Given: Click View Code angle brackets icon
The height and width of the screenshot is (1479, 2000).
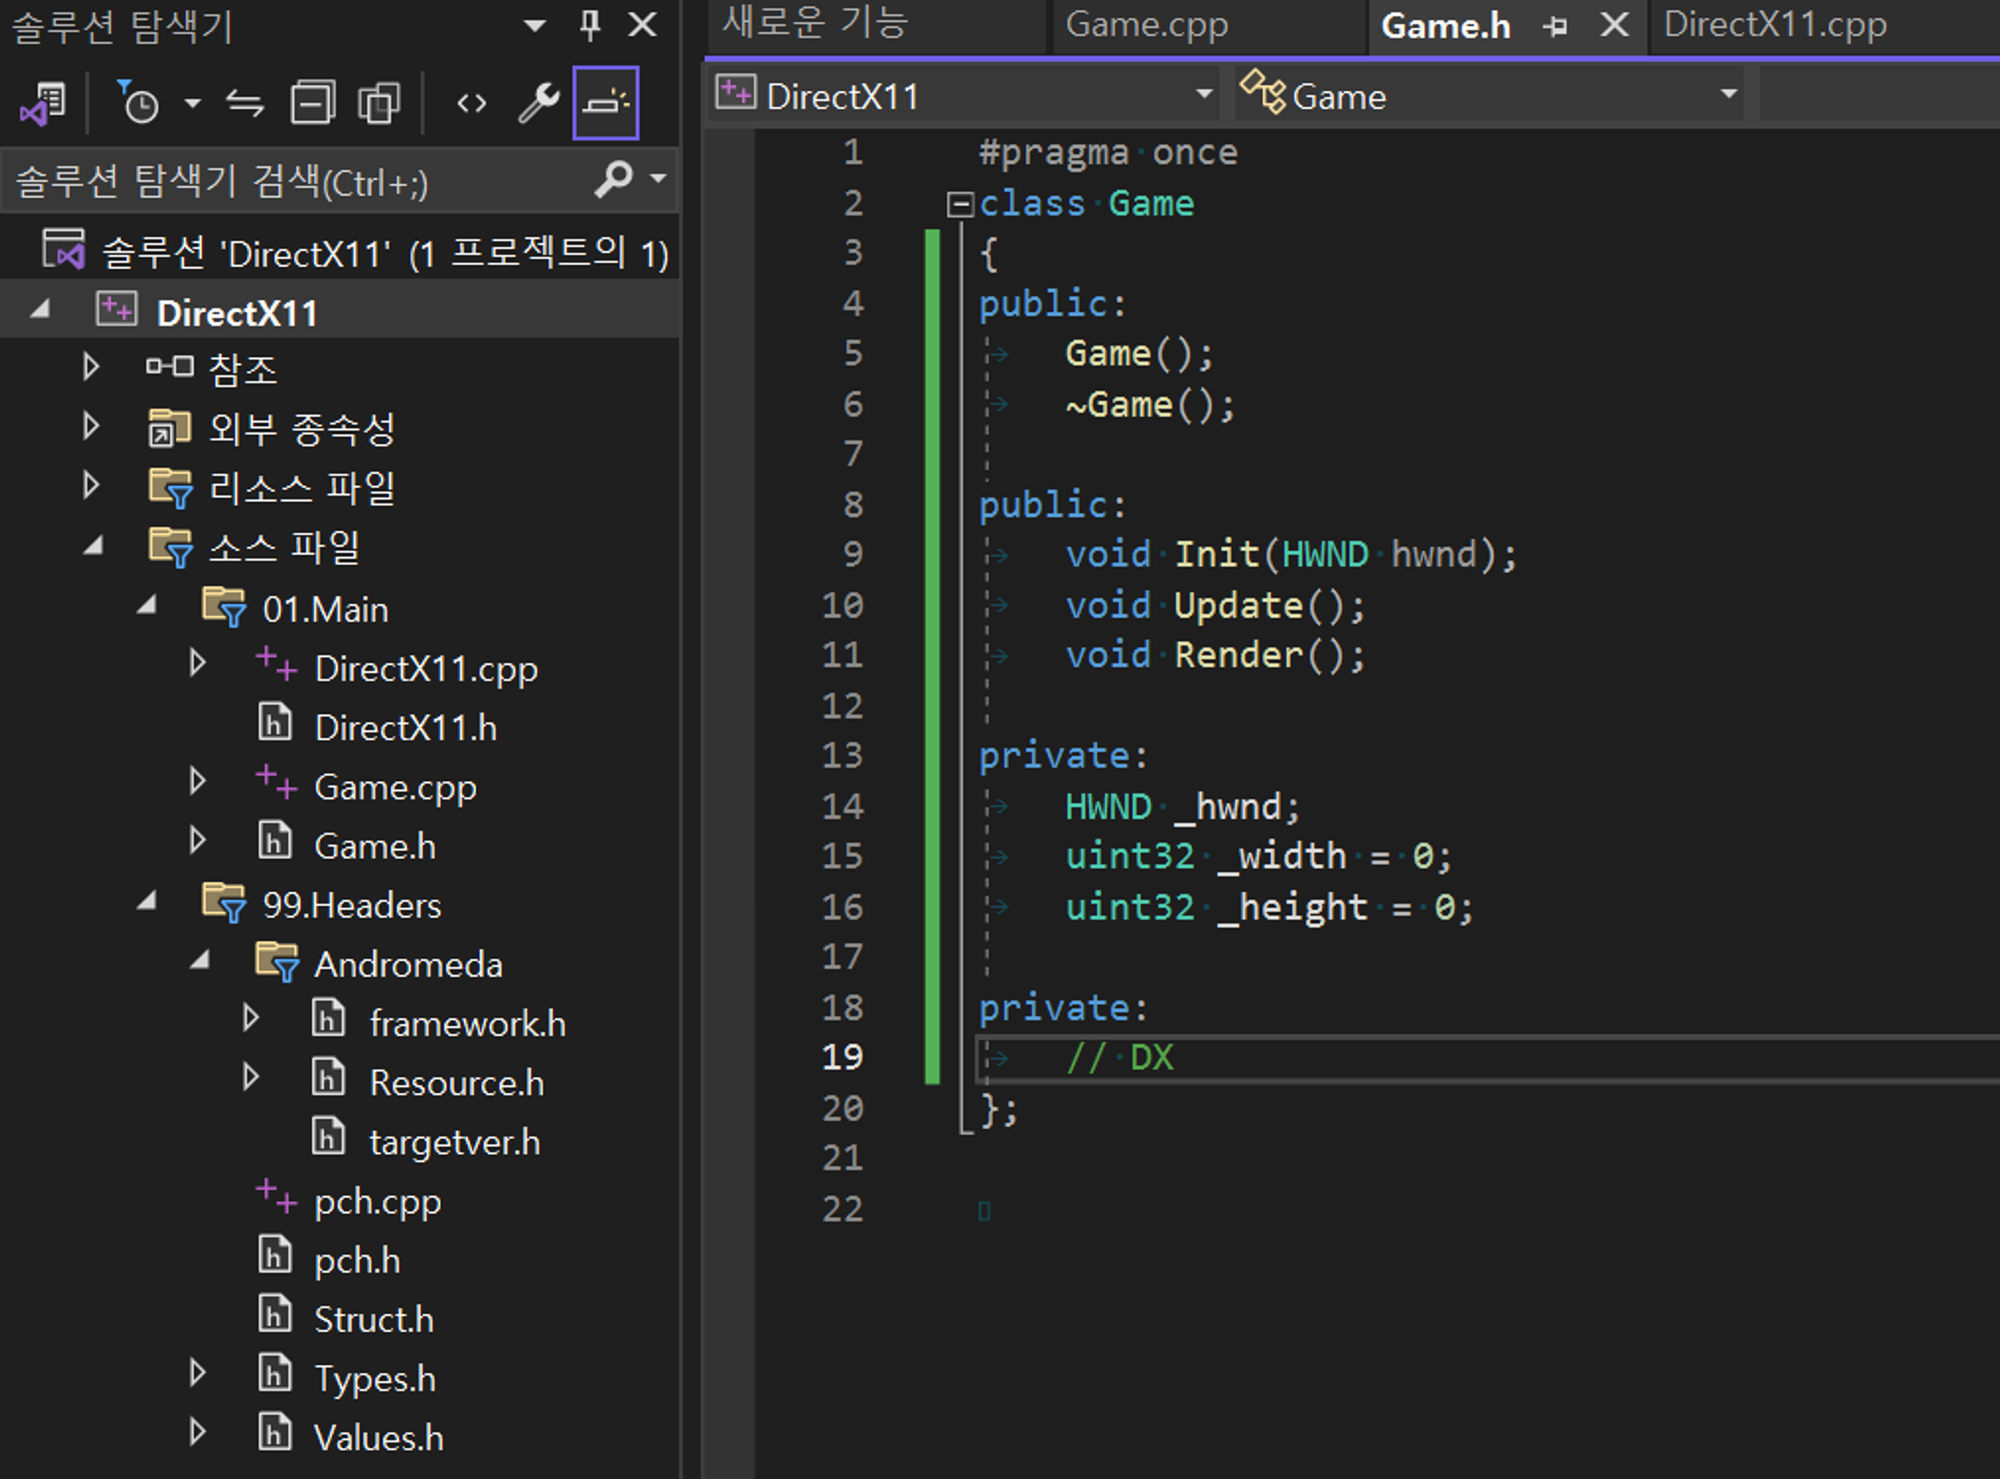Looking at the screenshot, I should coord(471,103).
